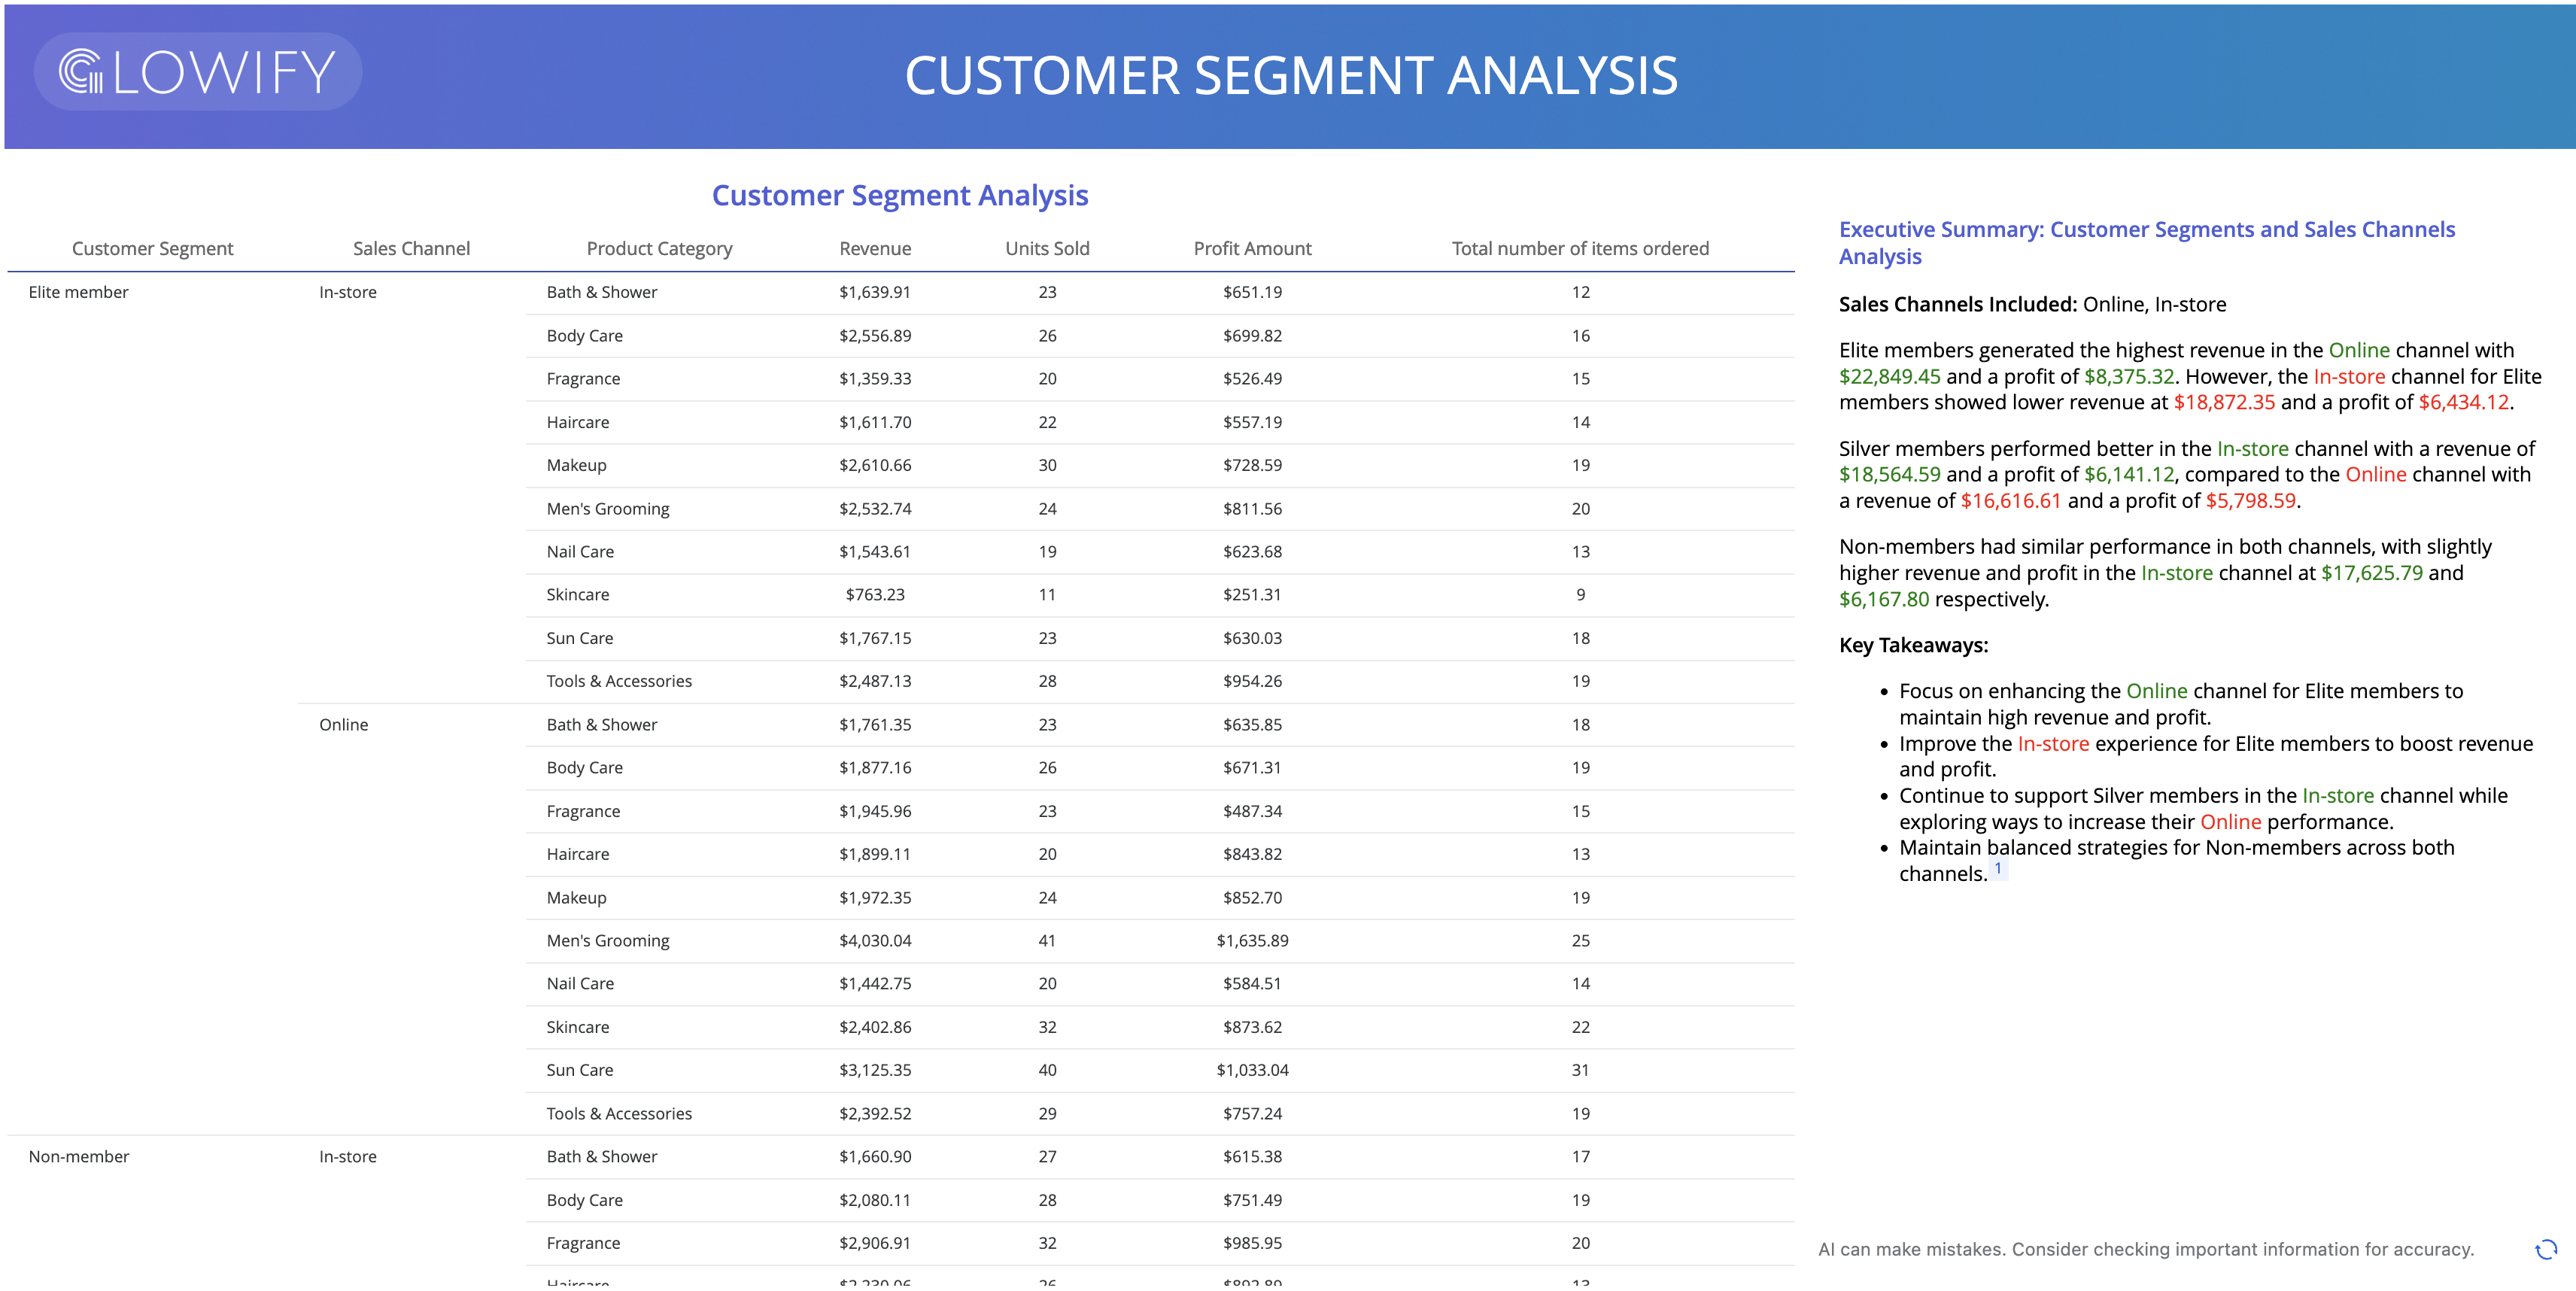Select the Elite member segment cell
The width and height of the screenshot is (2576, 1291).
[78, 292]
